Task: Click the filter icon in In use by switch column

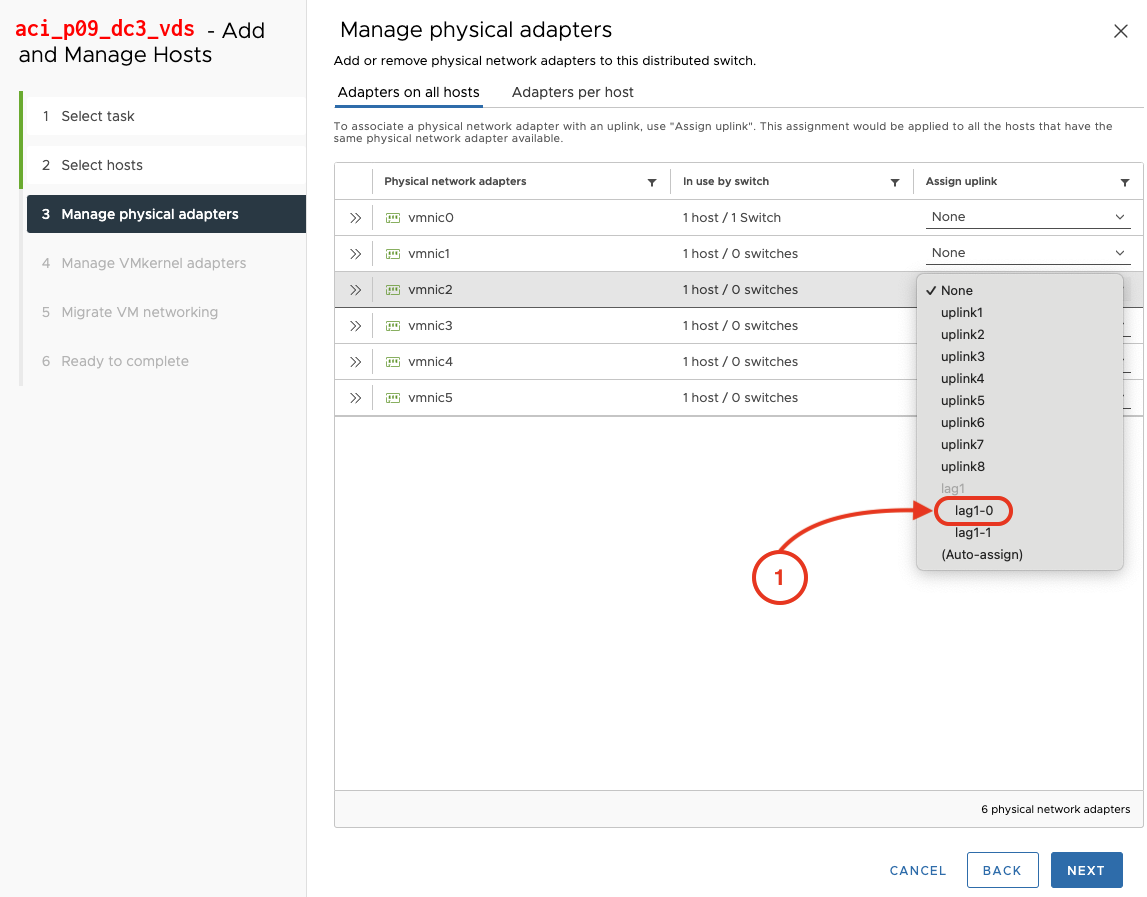Action: tap(895, 182)
